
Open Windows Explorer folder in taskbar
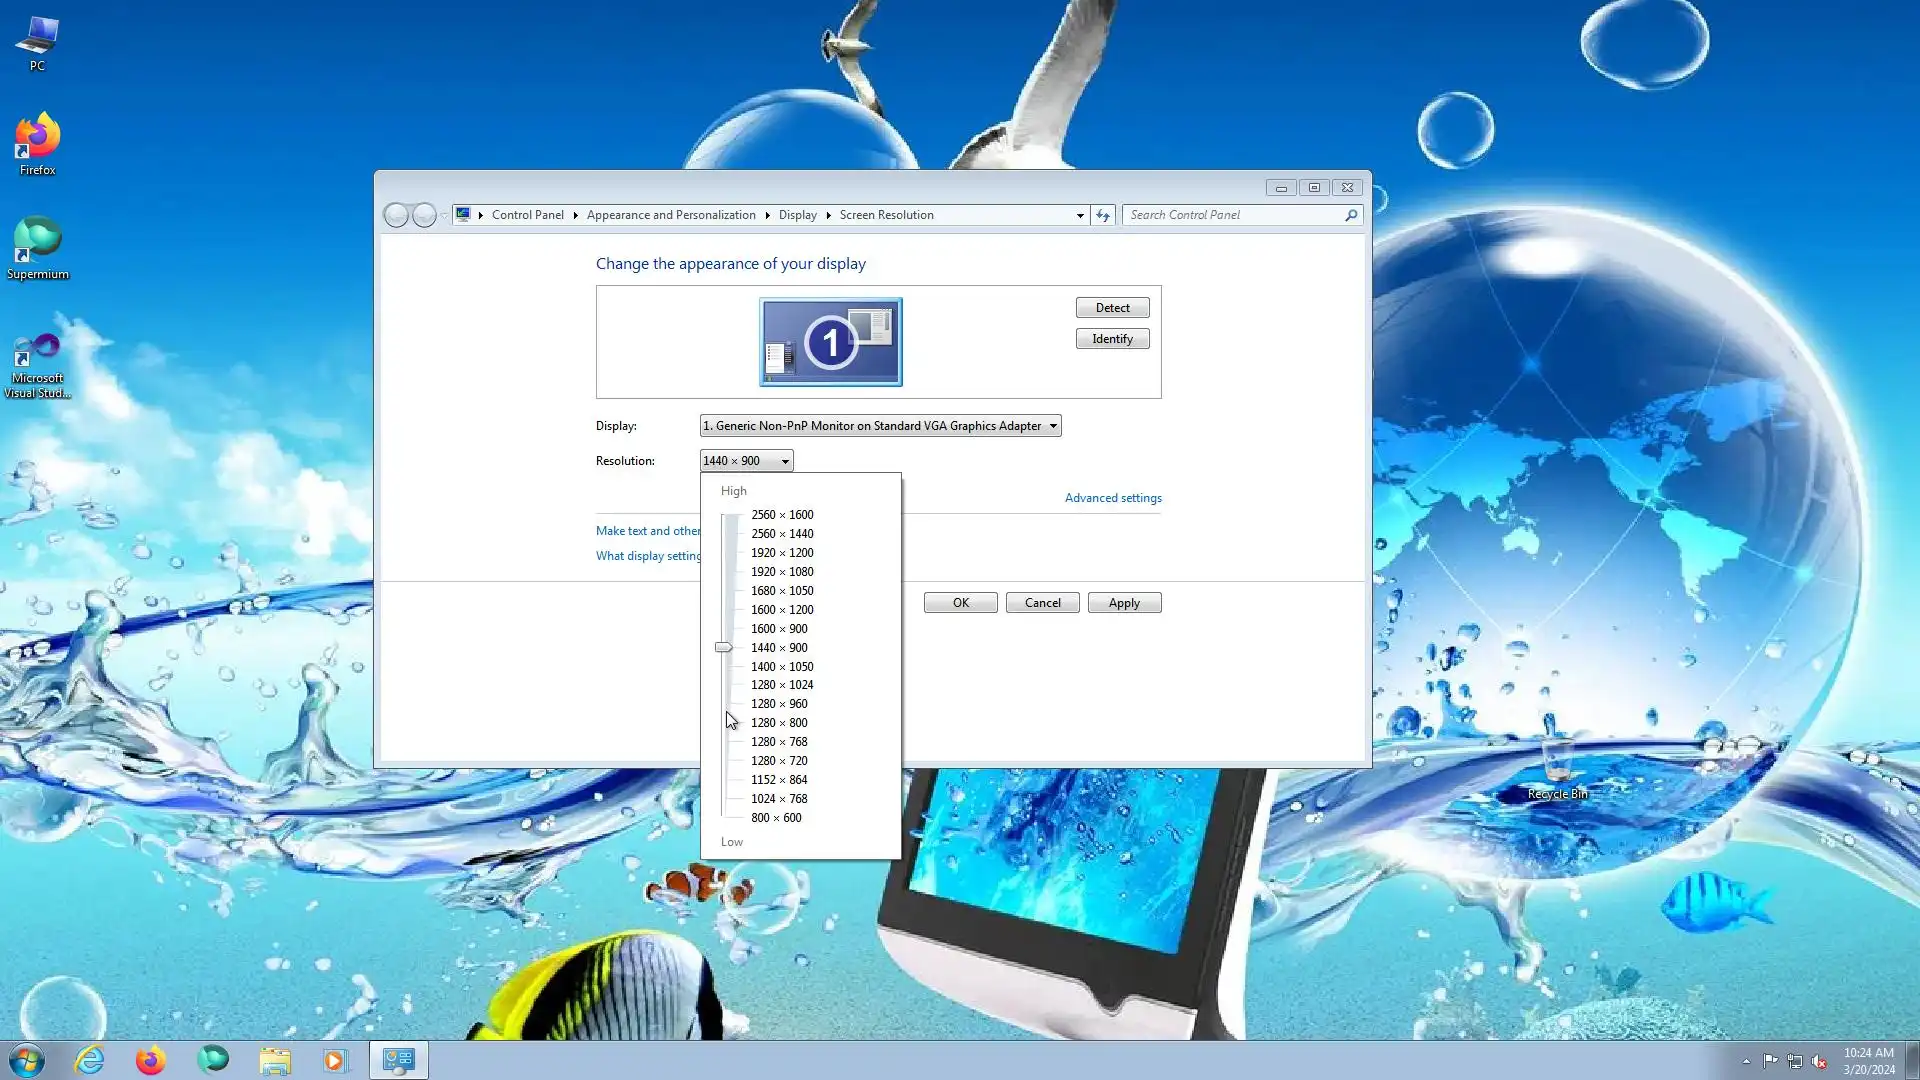coord(274,1060)
